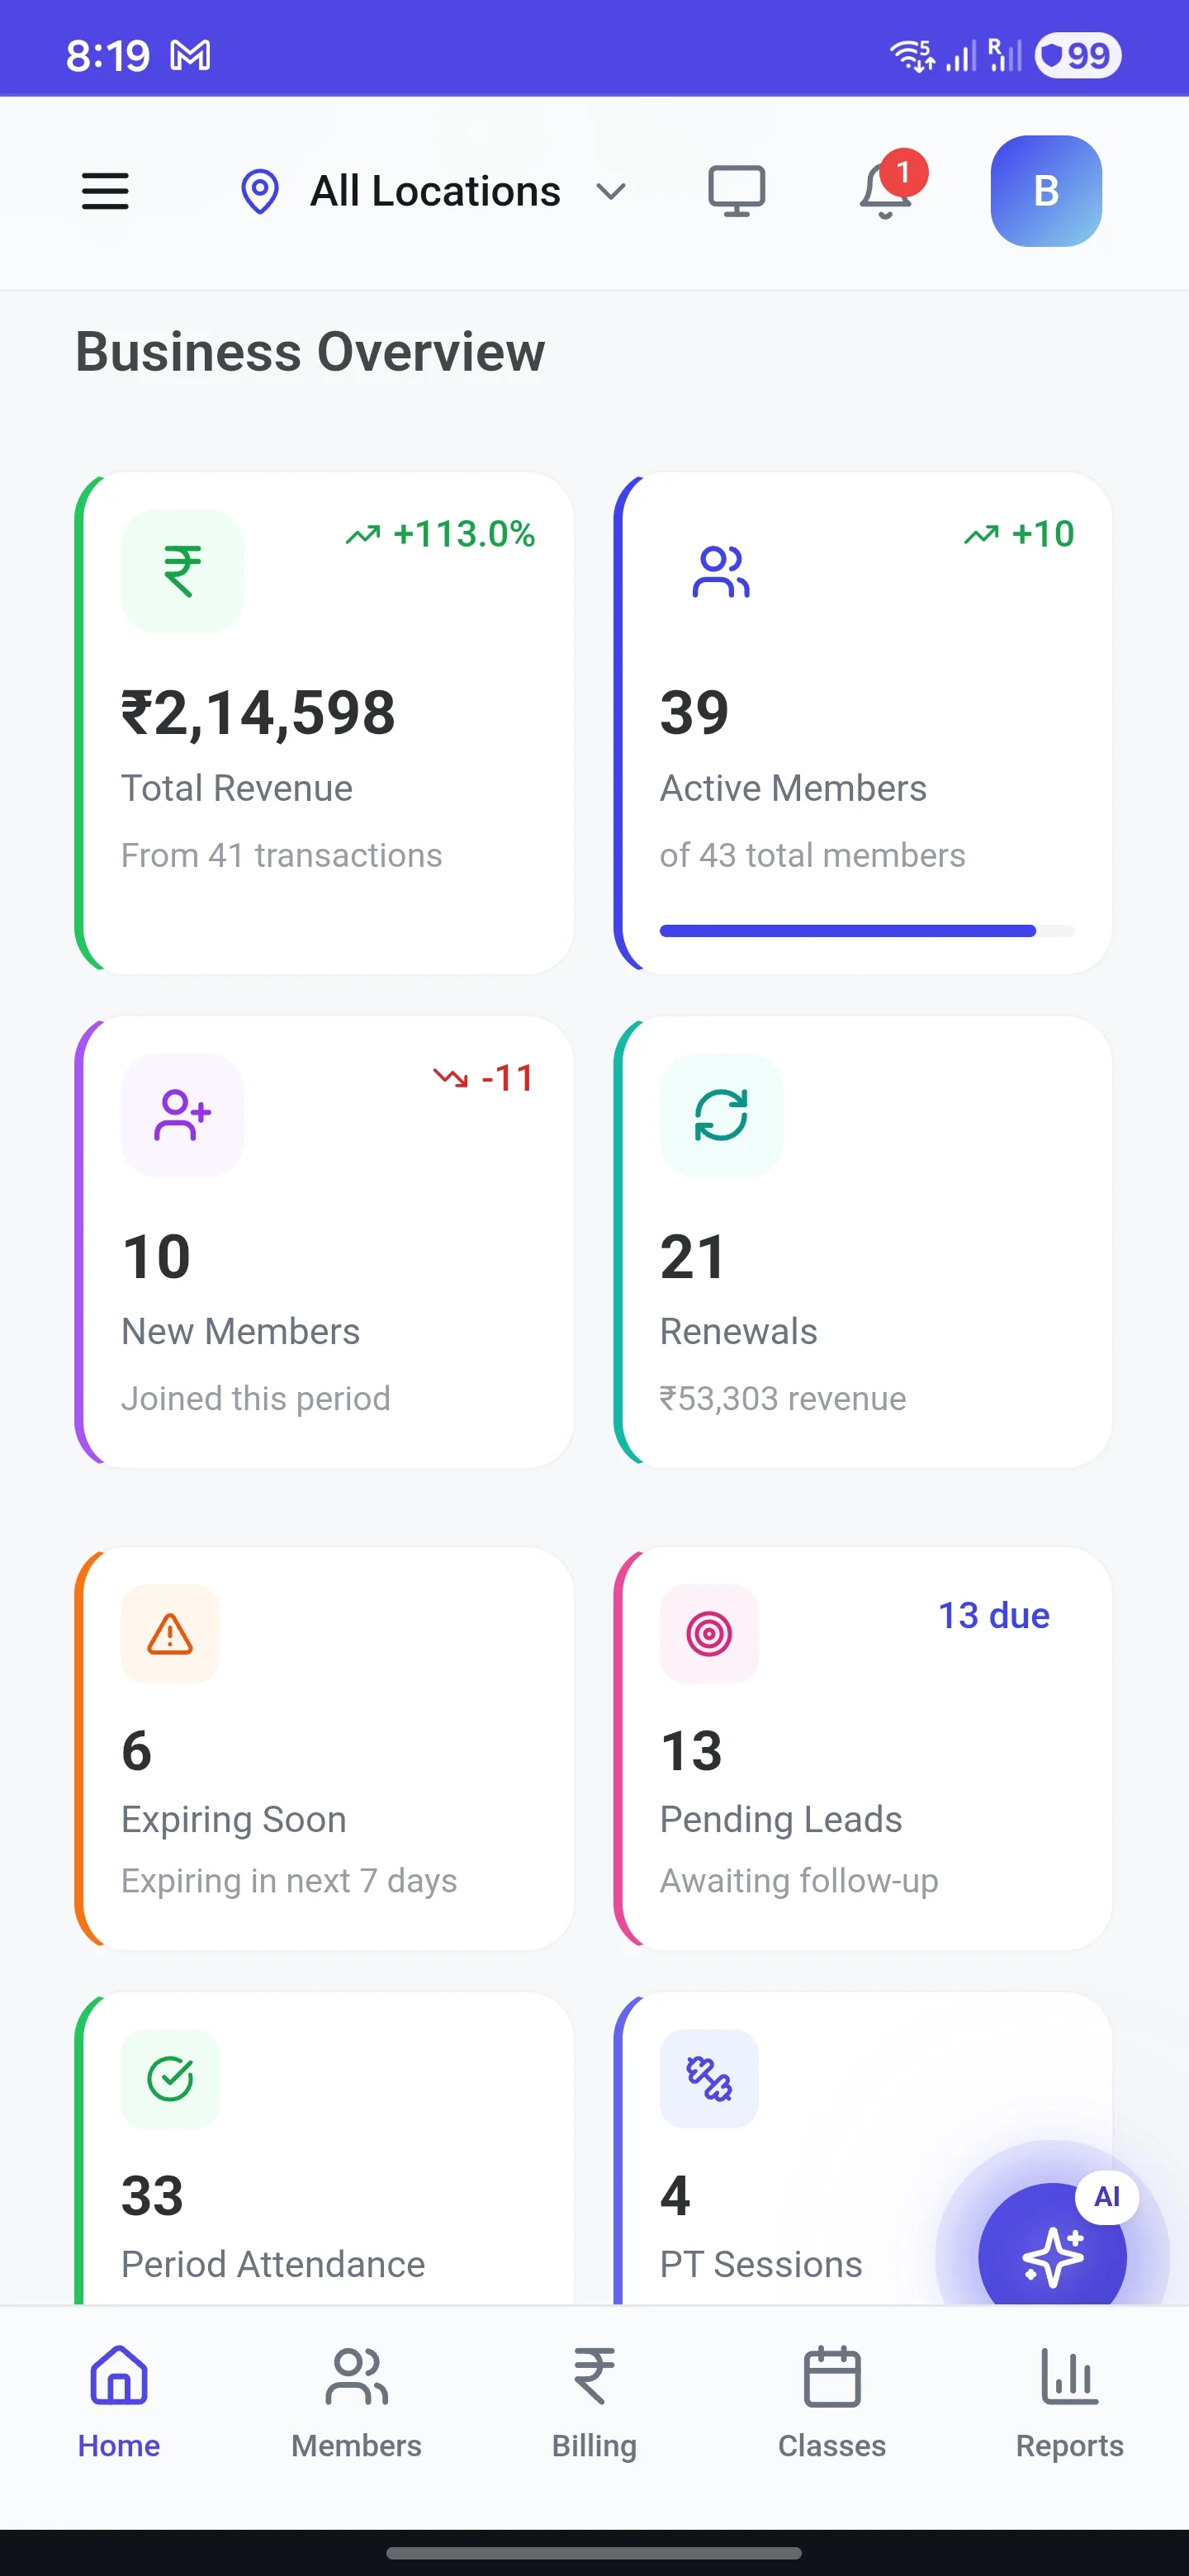
Task: Tap the dumbbell icon on PT Sessions
Action: click(x=709, y=2079)
